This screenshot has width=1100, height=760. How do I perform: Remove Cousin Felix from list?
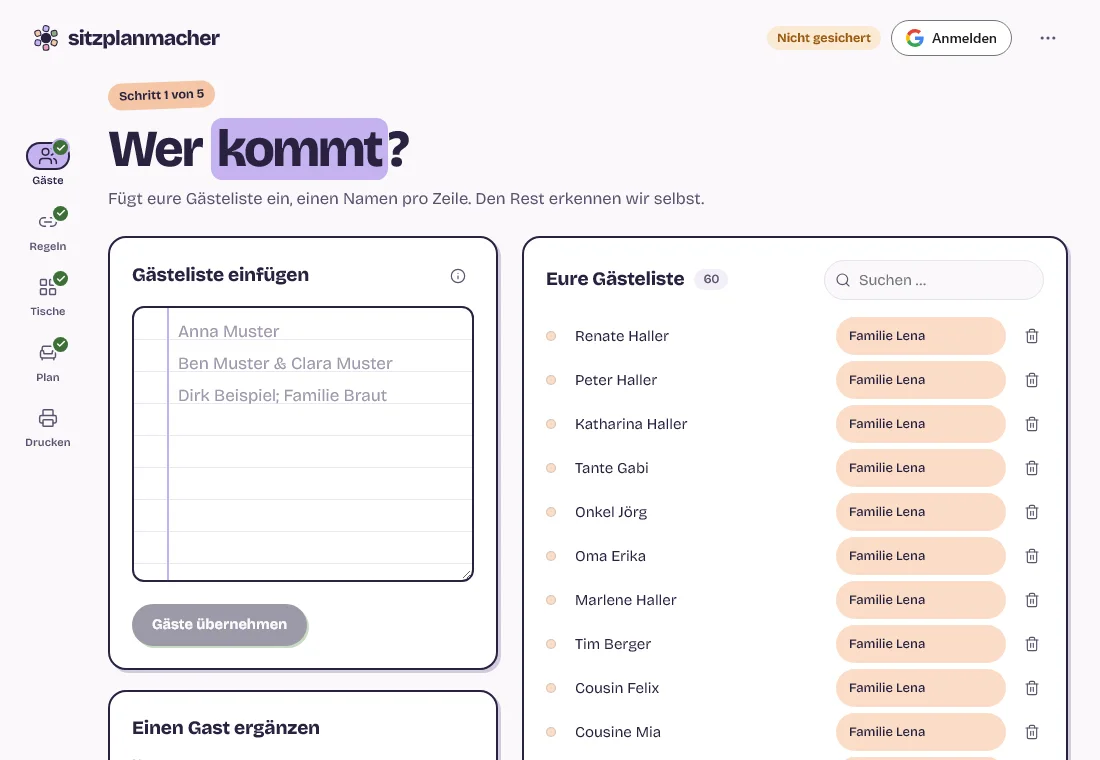point(1032,688)
